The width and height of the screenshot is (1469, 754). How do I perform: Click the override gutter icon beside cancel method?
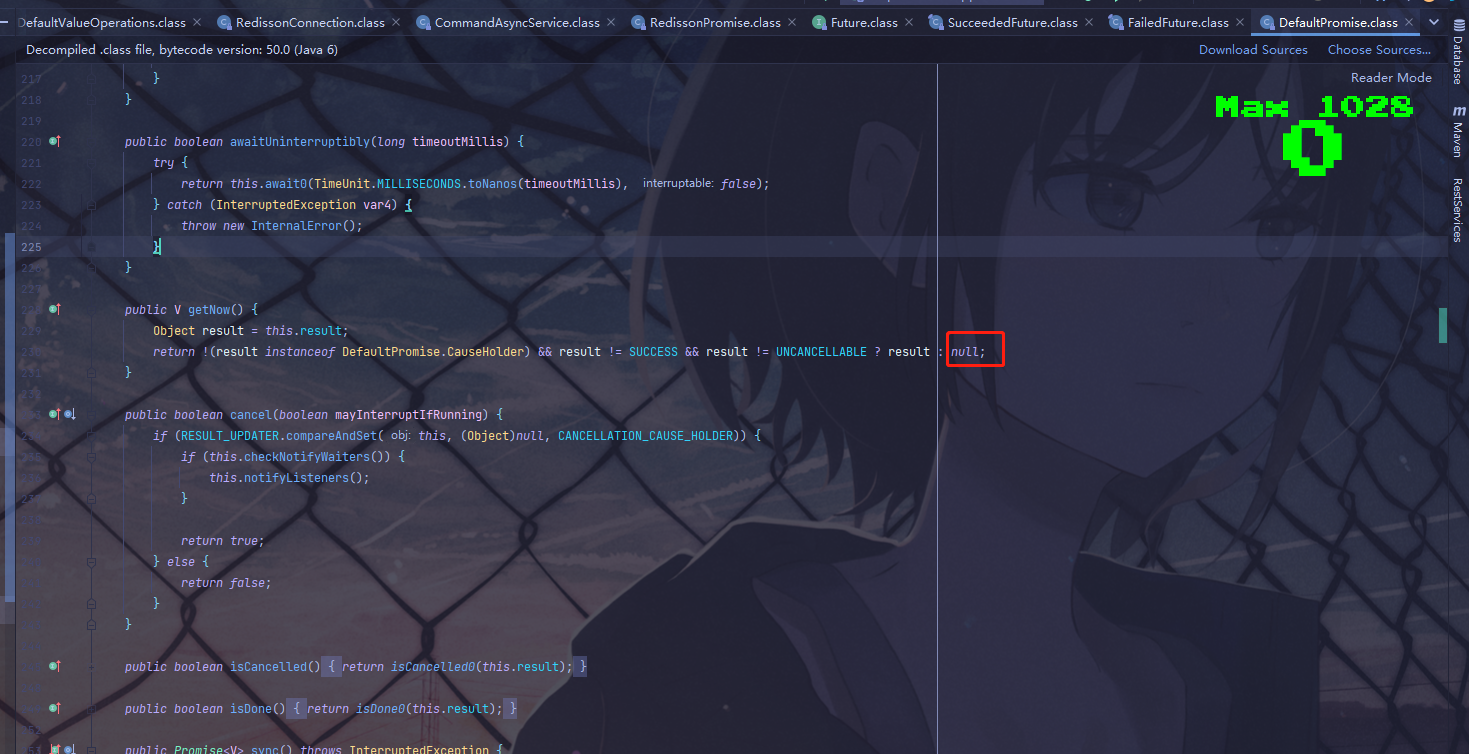pyautogui.click(x=55, y=413)
